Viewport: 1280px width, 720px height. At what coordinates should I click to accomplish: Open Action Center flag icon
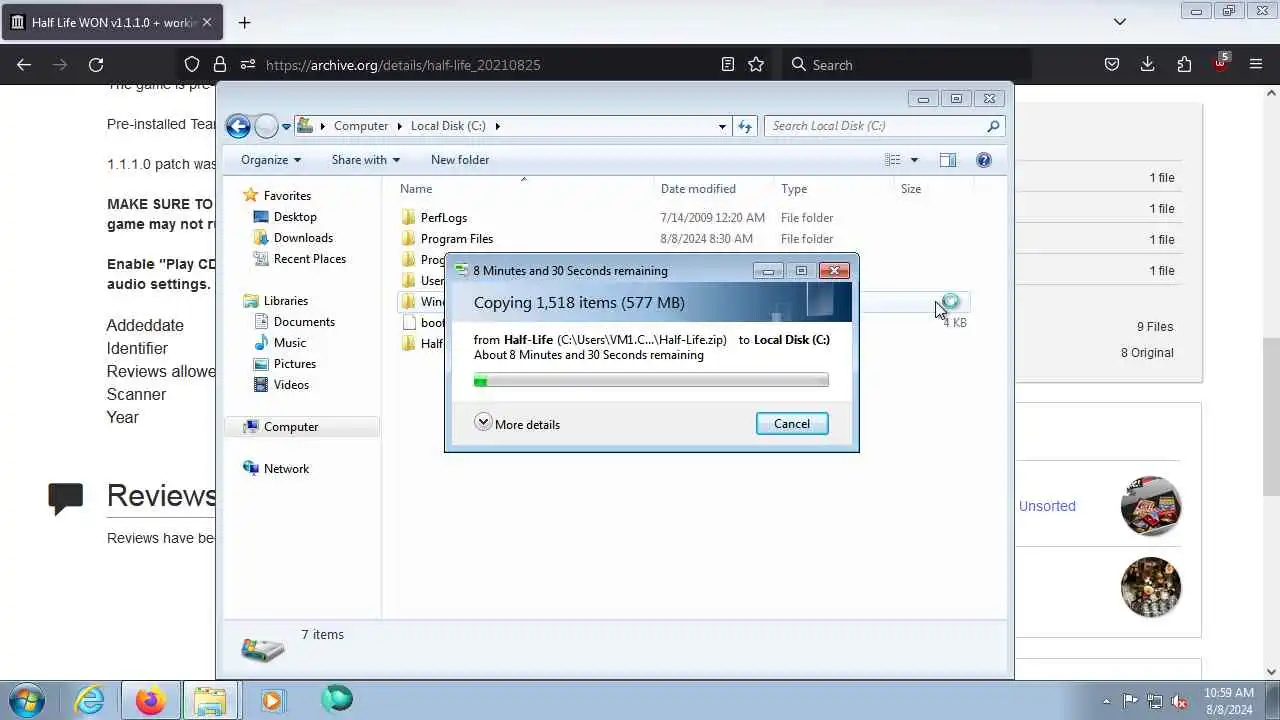[1130, 701]
